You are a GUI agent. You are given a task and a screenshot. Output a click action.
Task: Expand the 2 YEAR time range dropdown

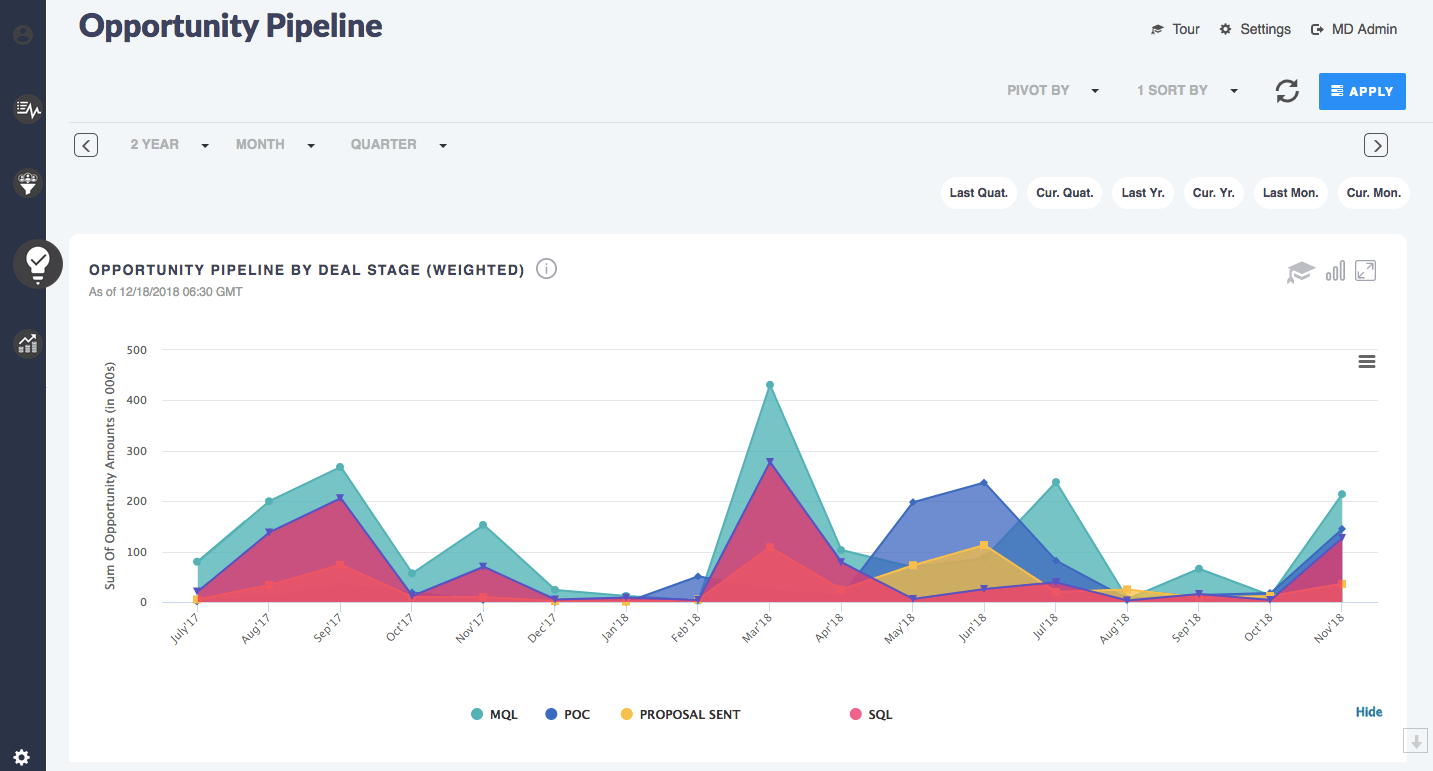pos(169,144)
